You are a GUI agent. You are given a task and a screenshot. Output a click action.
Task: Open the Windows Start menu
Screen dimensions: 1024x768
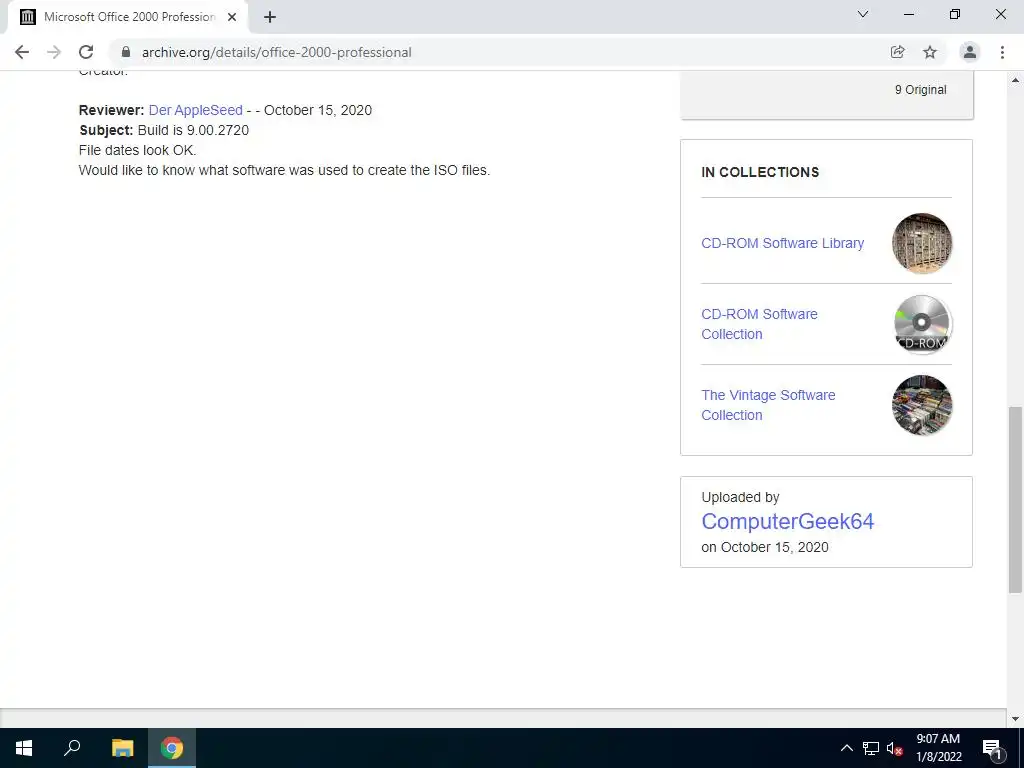point(24,748)
